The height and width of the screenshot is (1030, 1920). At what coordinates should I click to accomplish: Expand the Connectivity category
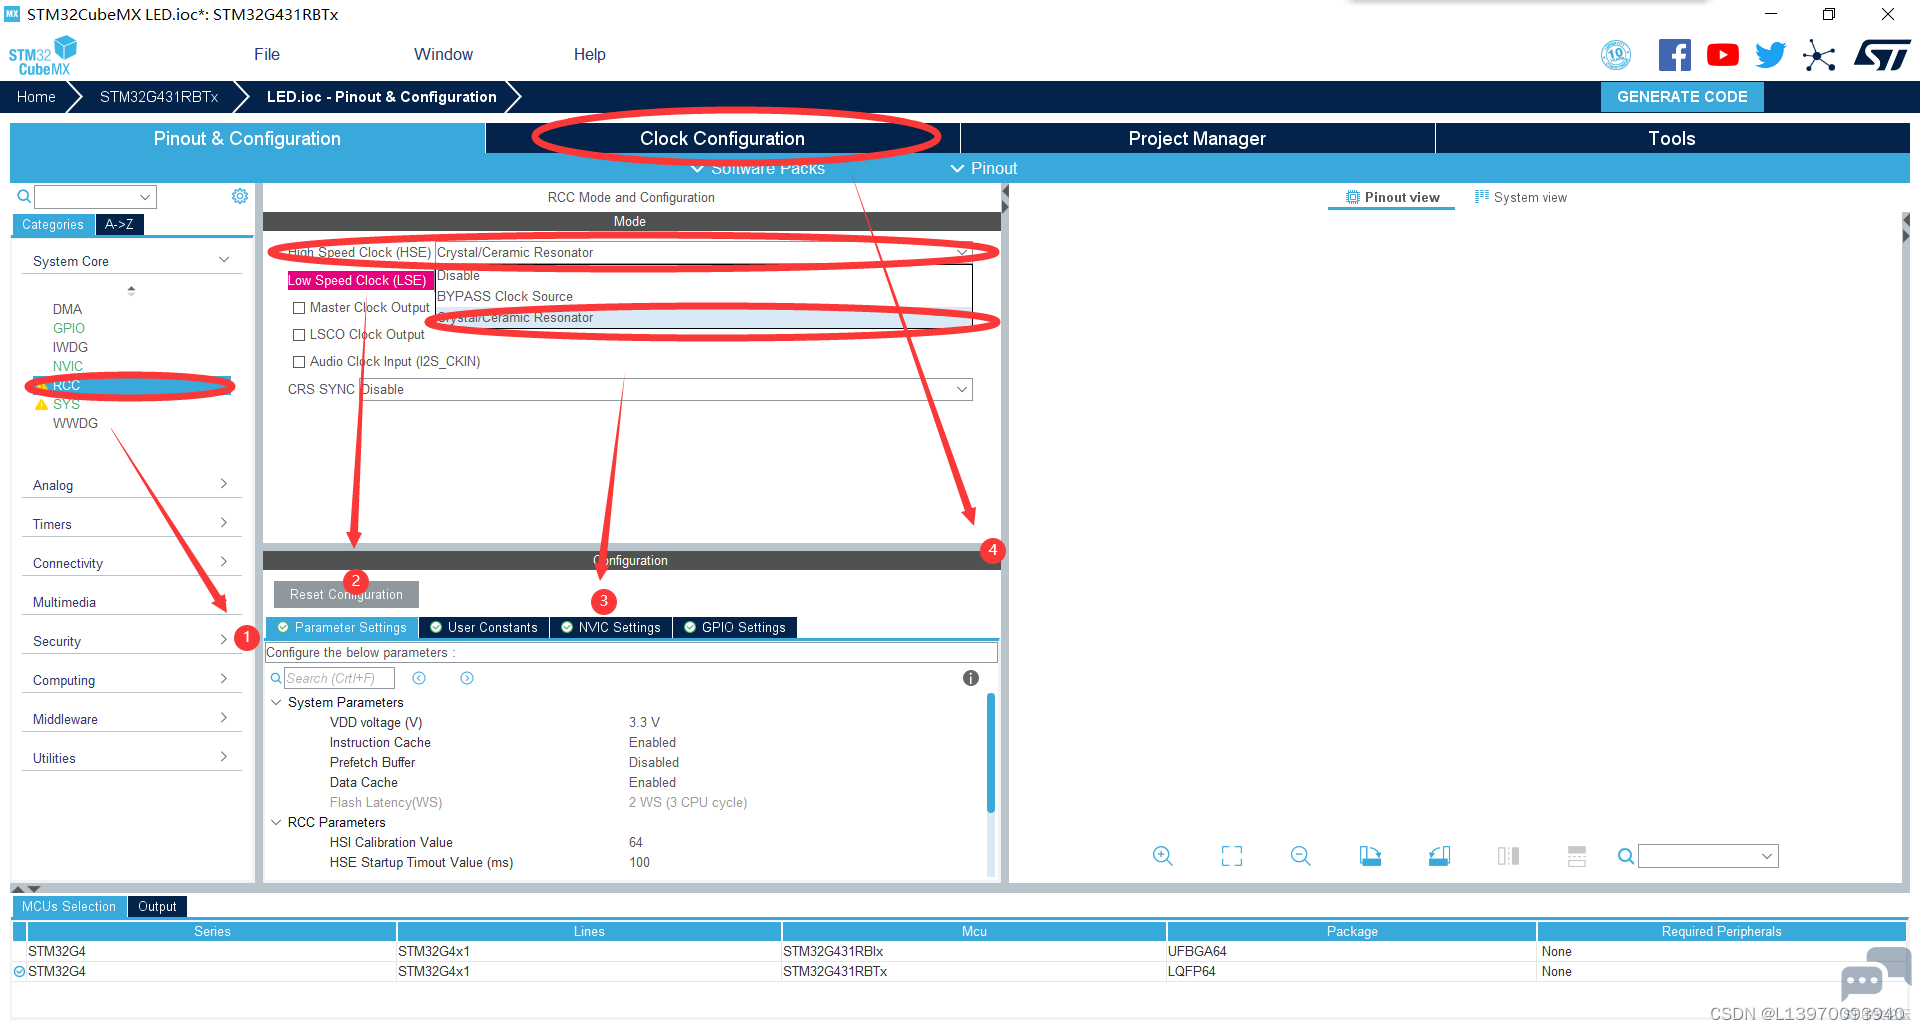(x=224, y=562)
